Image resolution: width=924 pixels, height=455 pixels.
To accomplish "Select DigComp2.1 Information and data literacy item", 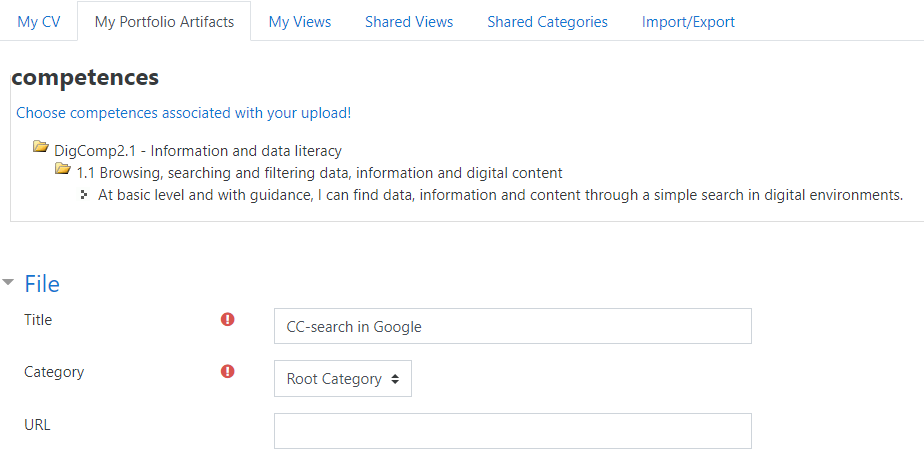I will [197, 151].
